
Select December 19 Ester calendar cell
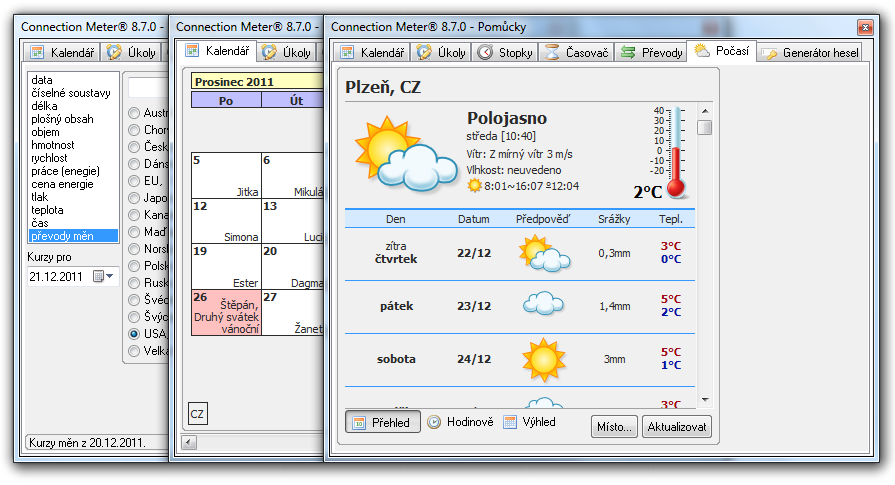click(226, 267)
